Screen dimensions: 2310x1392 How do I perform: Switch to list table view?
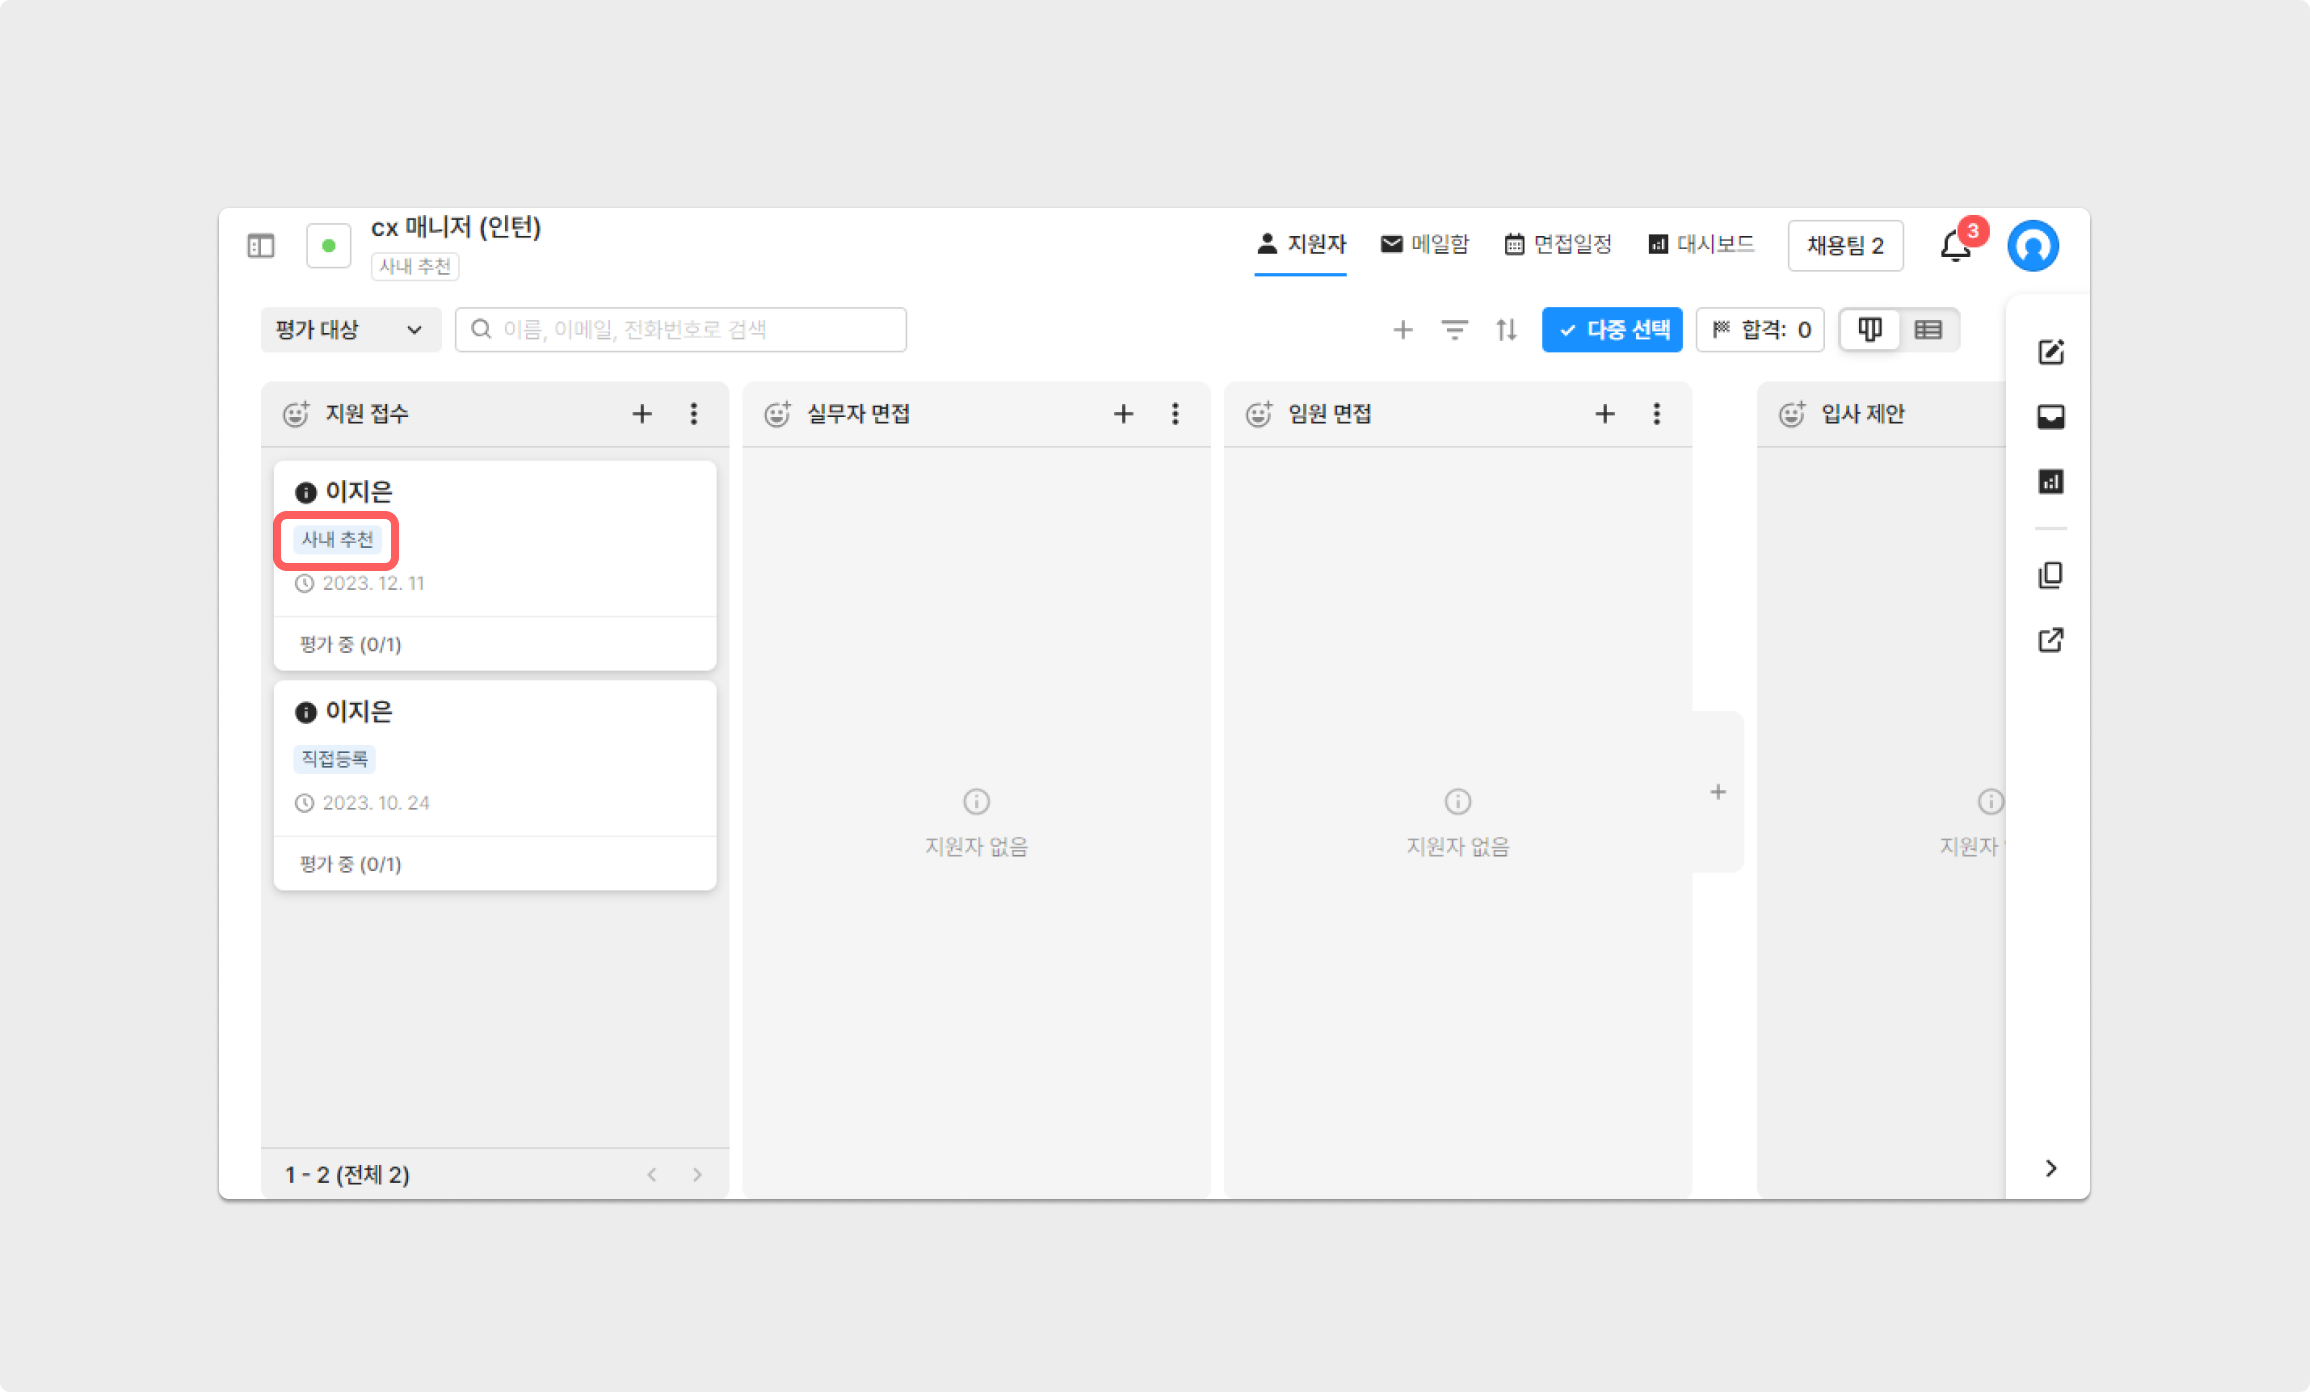[1928, 330]
